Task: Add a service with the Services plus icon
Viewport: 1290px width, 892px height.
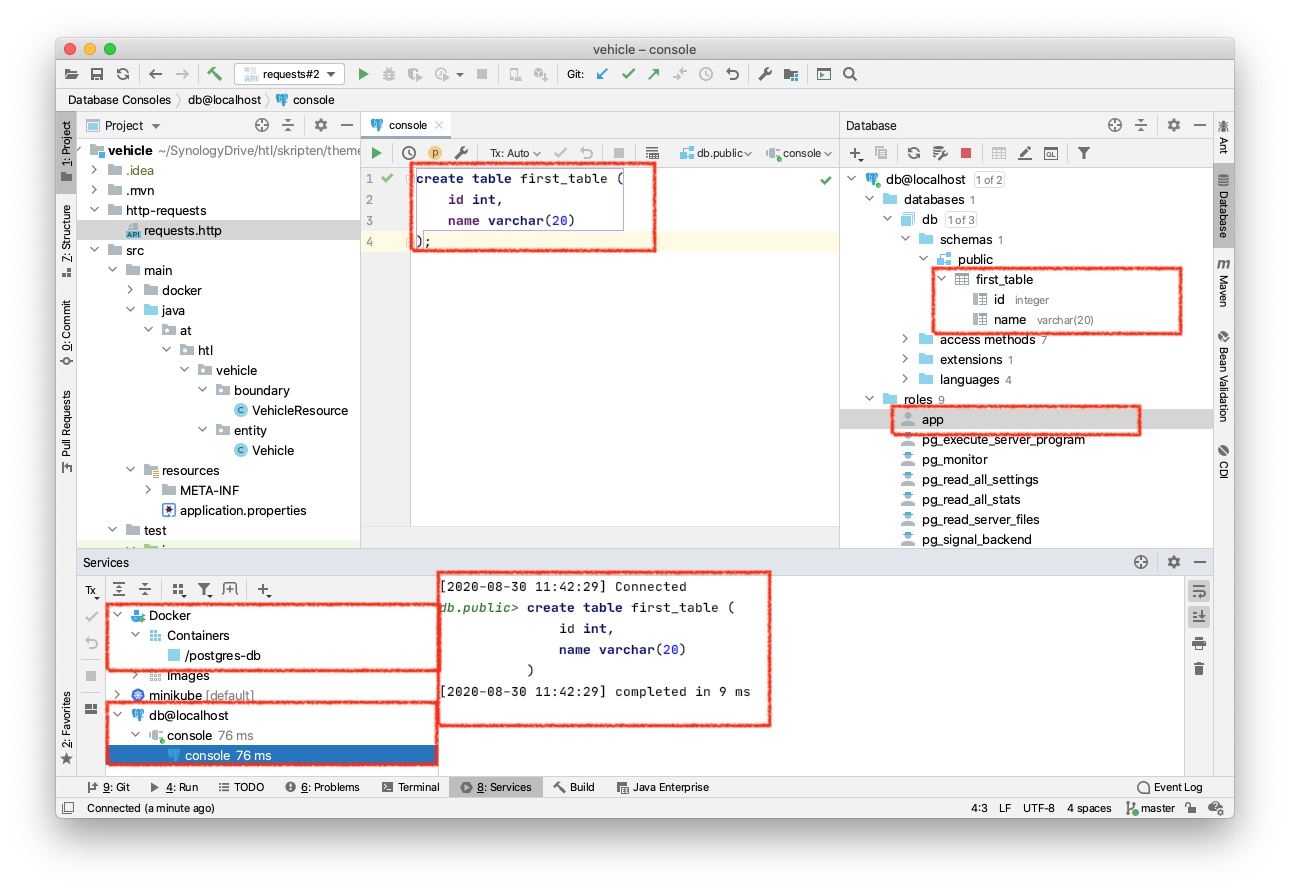Action: 264,590
